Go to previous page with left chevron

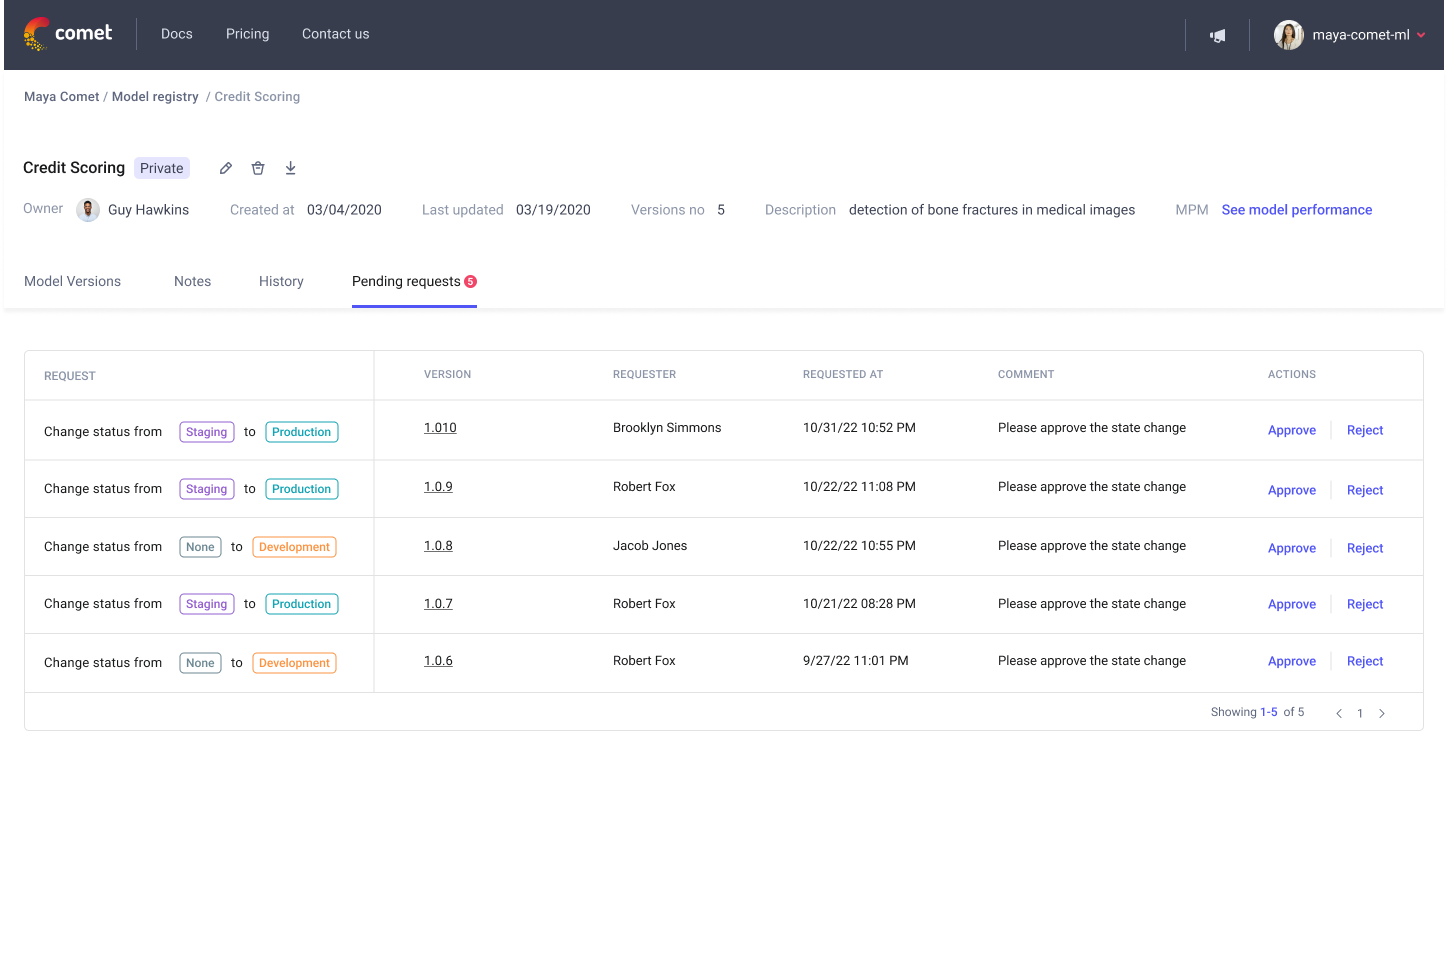pyautogui.click(x=1339, y=713)
